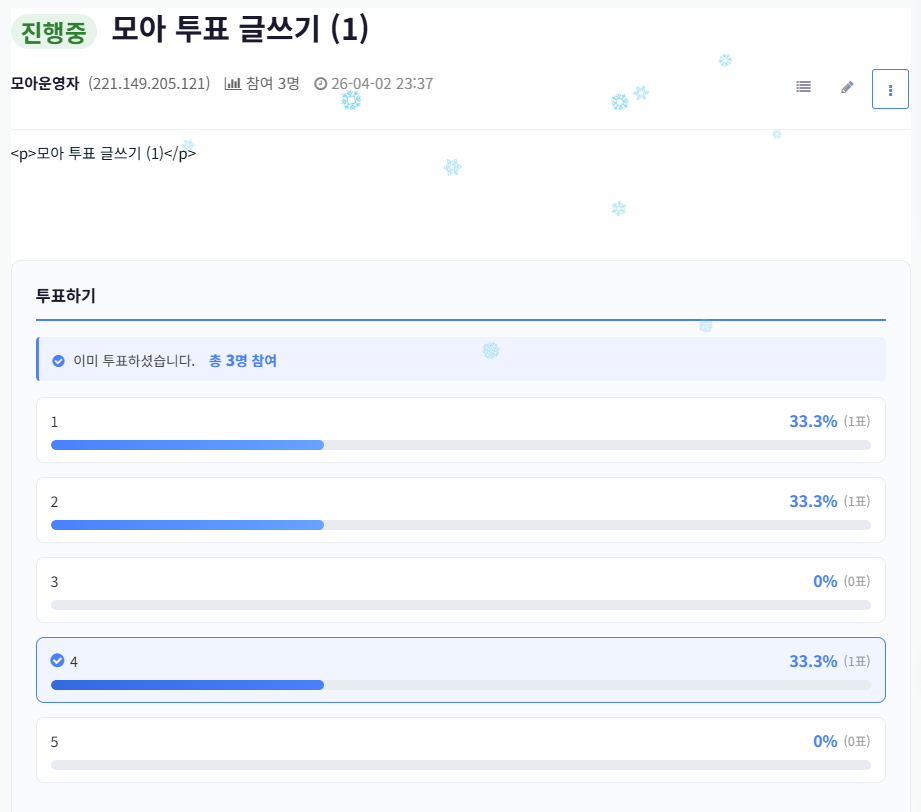This screenshot has height=812, width=921.
Task: Open the list view icon
Action: coord(803,87)
